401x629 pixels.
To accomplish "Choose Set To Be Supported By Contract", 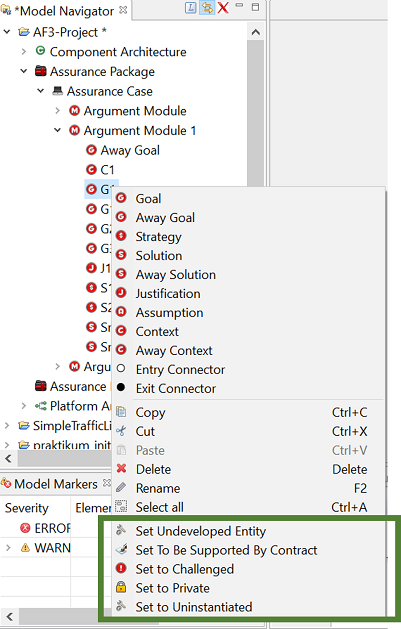I will pos(226,550).
